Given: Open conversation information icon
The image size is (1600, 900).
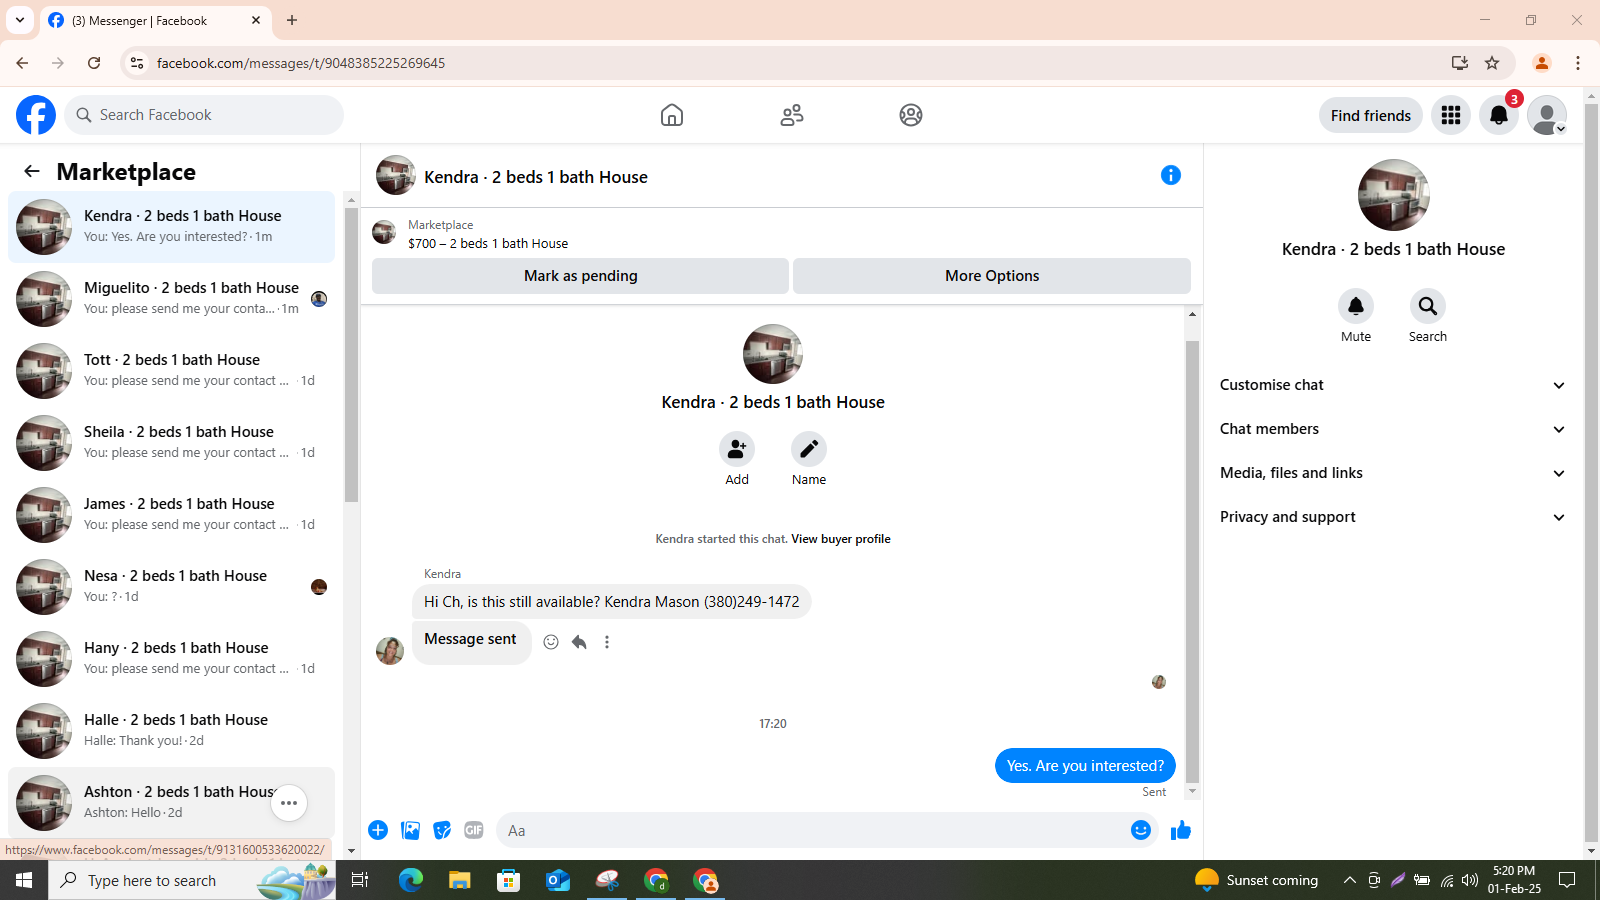Looking at the screenshot, I should (x=1171, y=175).
